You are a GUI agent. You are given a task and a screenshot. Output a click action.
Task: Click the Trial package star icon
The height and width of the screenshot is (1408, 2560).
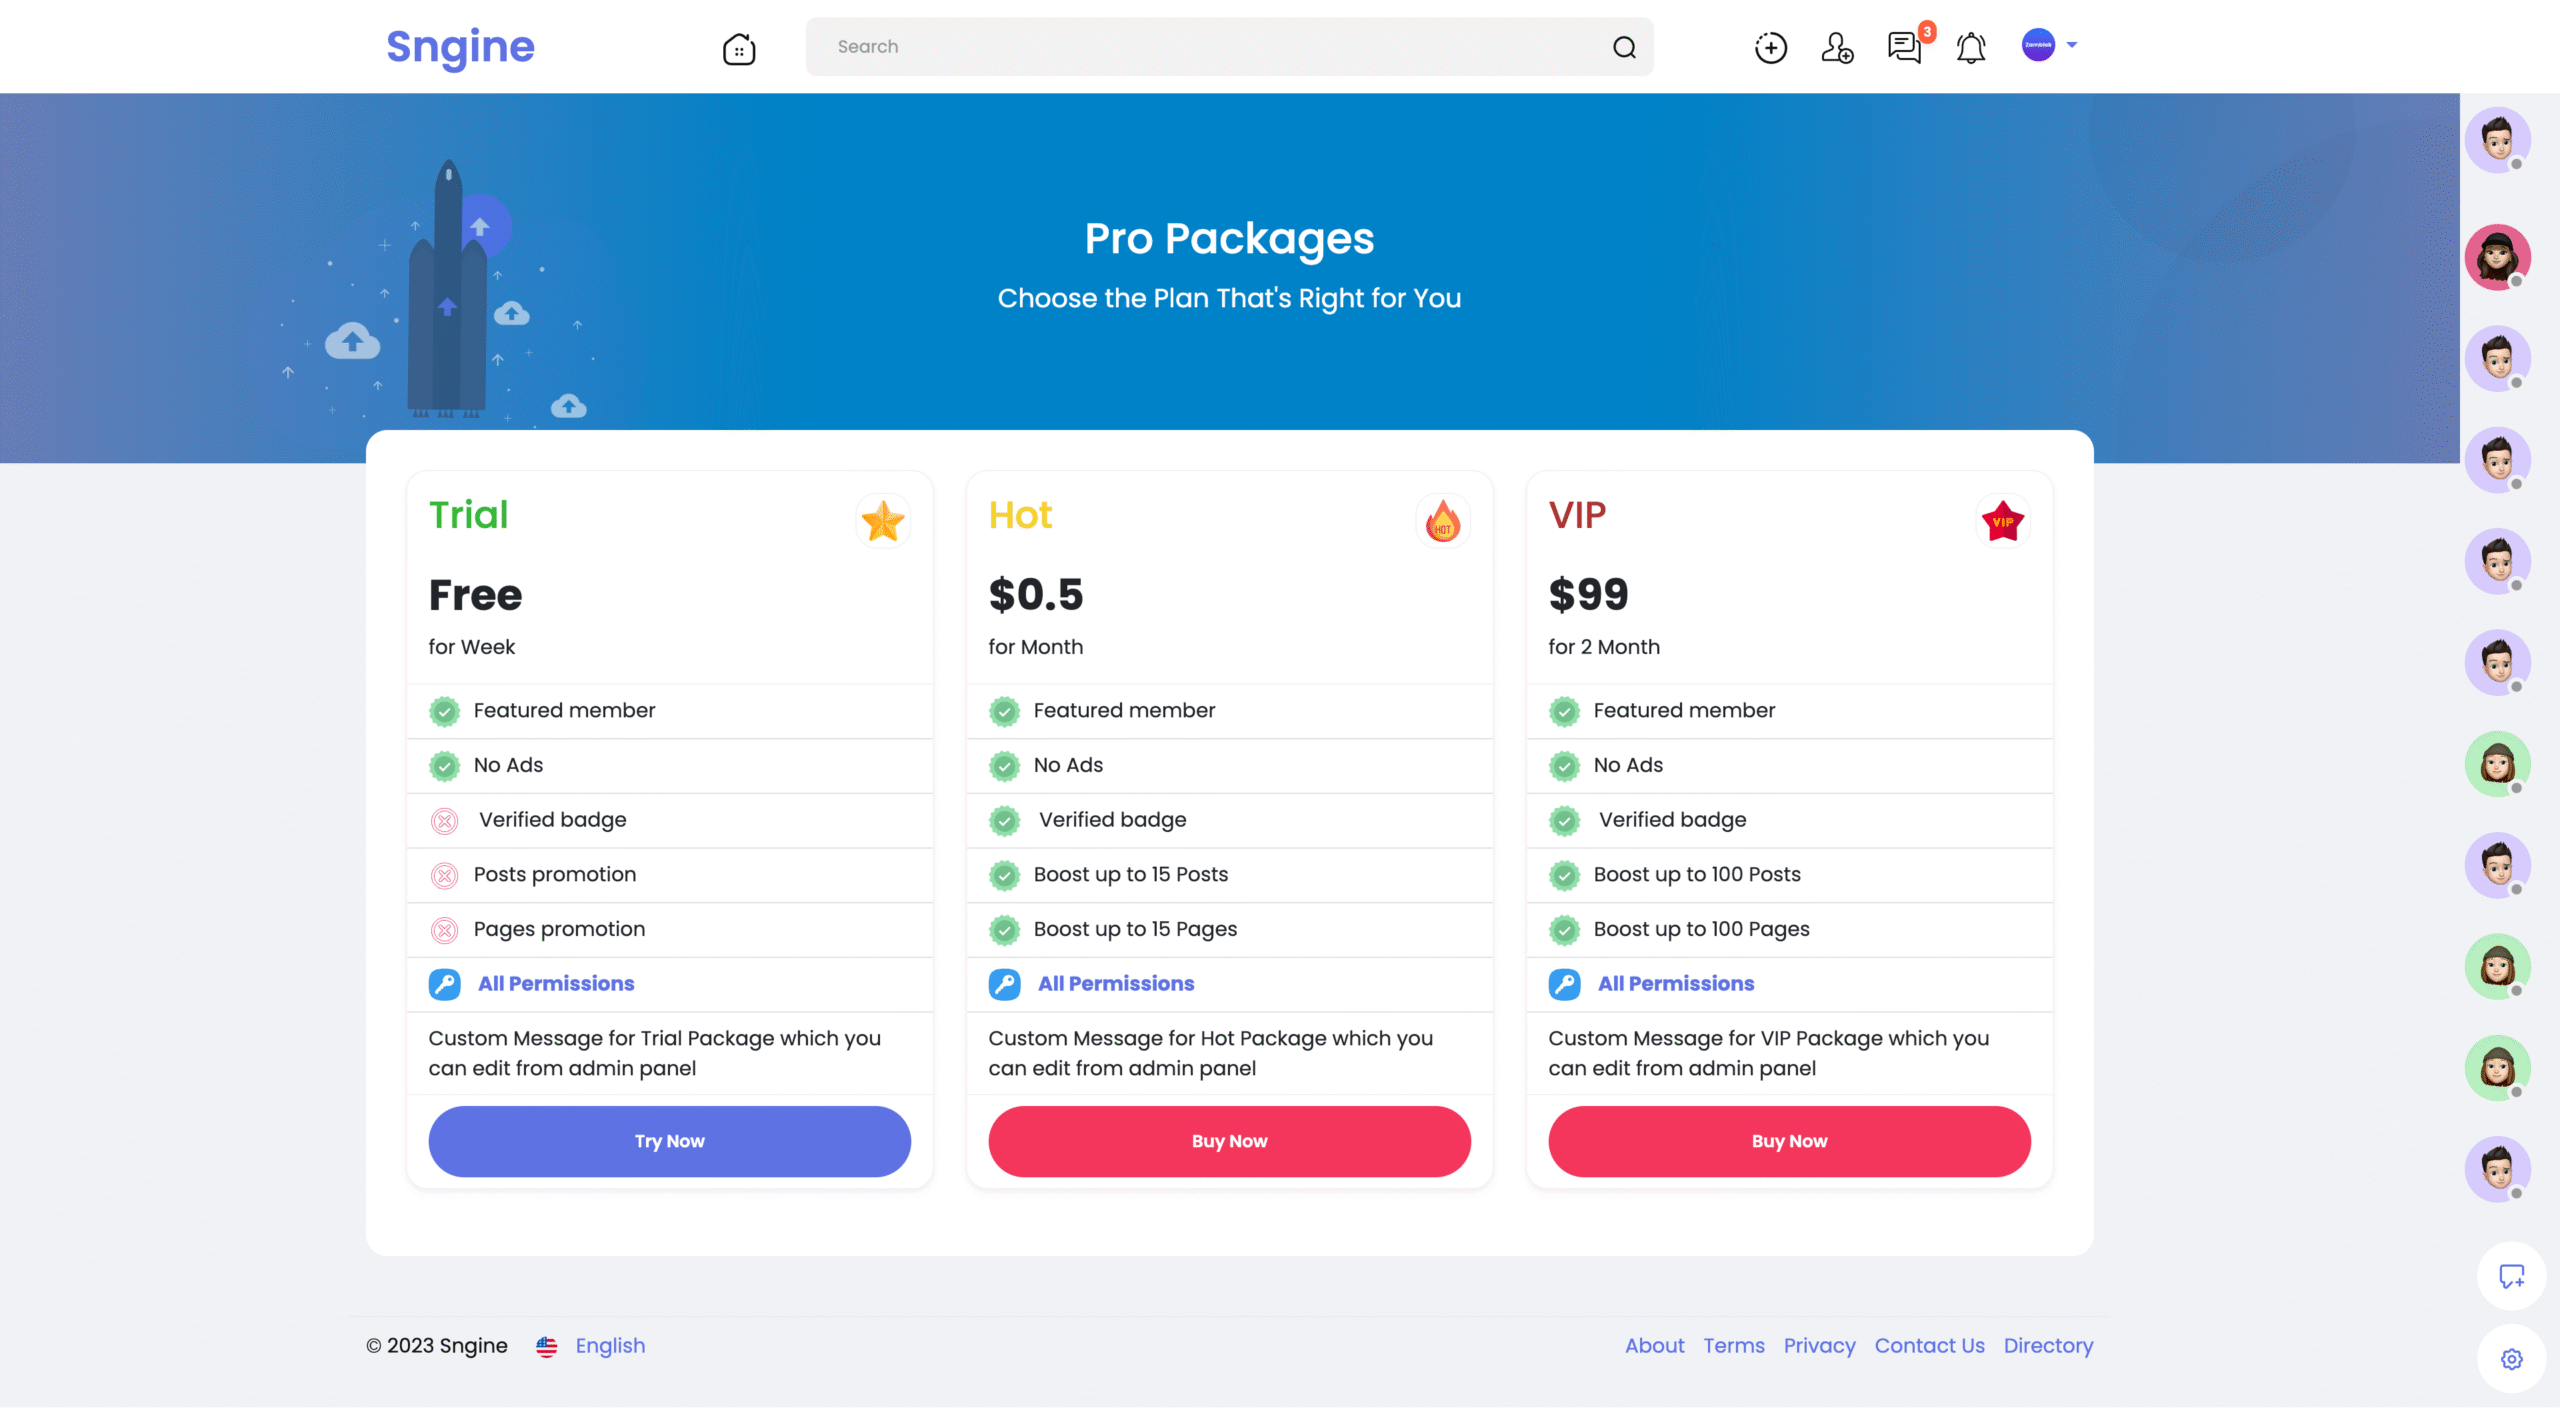(882, 521)
